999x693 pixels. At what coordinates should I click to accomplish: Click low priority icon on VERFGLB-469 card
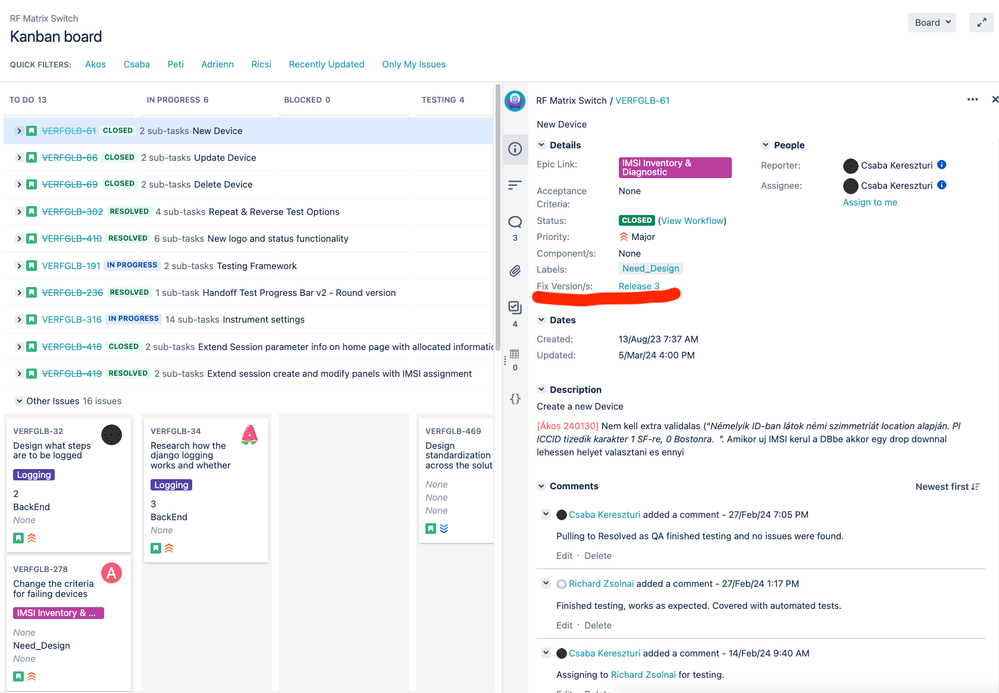click(x=444, y=529)
